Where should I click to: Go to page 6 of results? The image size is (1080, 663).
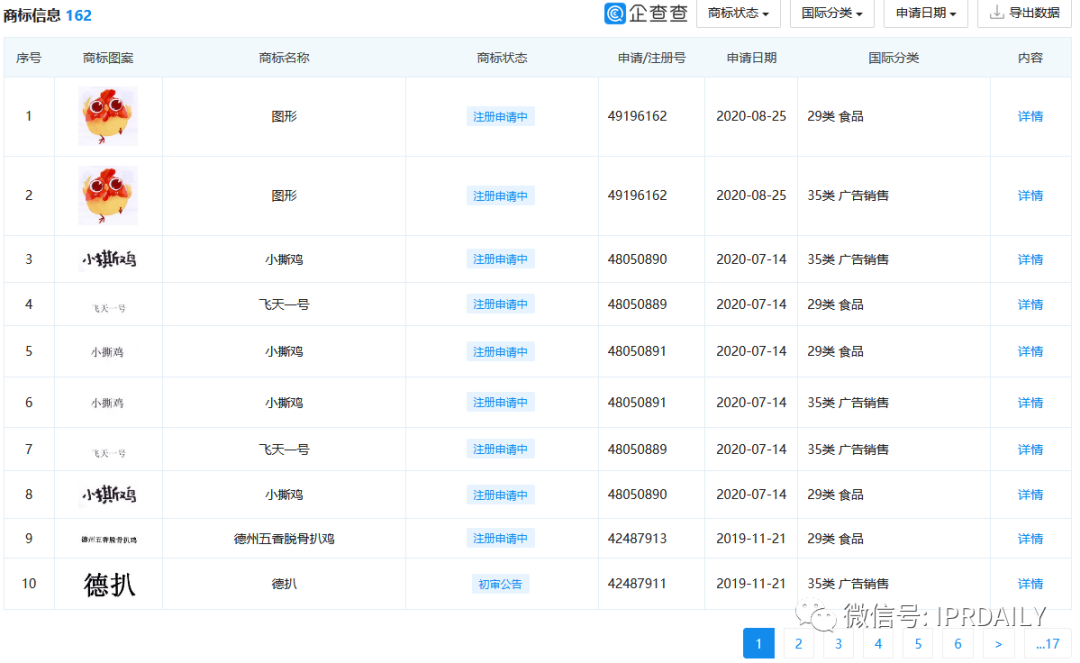[958, 644]
